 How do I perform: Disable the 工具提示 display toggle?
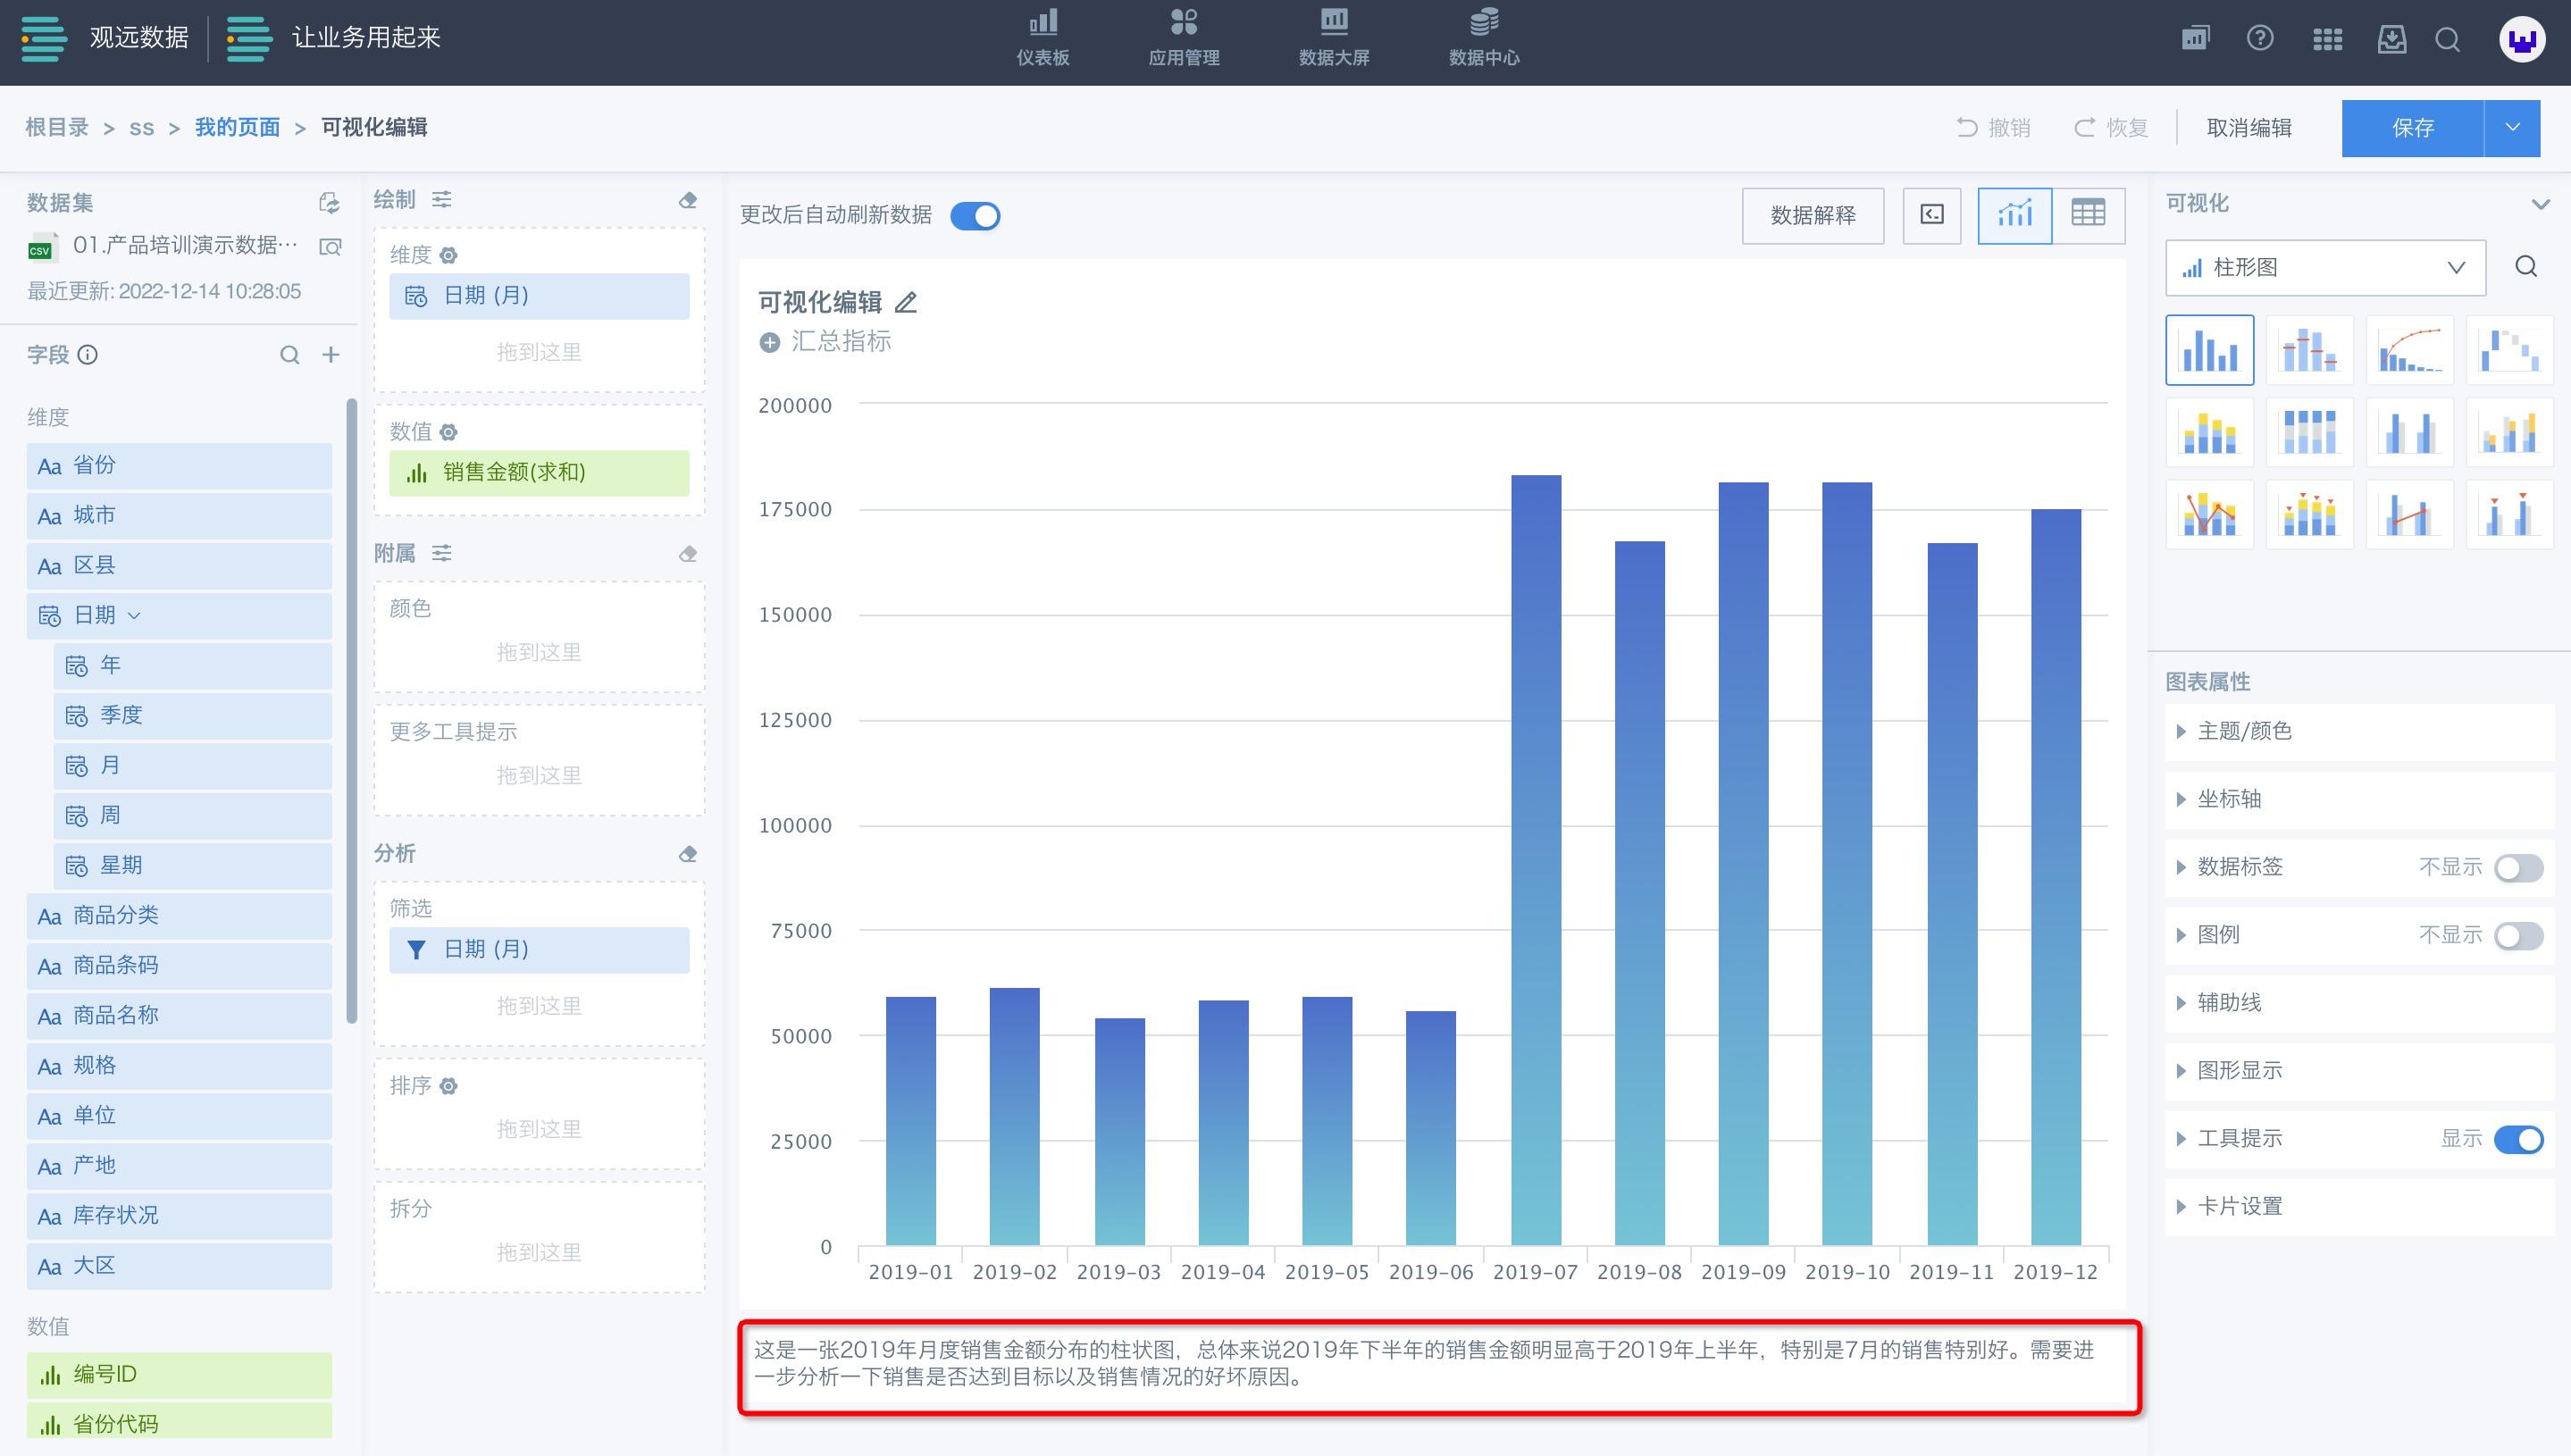(2518, 1139)
